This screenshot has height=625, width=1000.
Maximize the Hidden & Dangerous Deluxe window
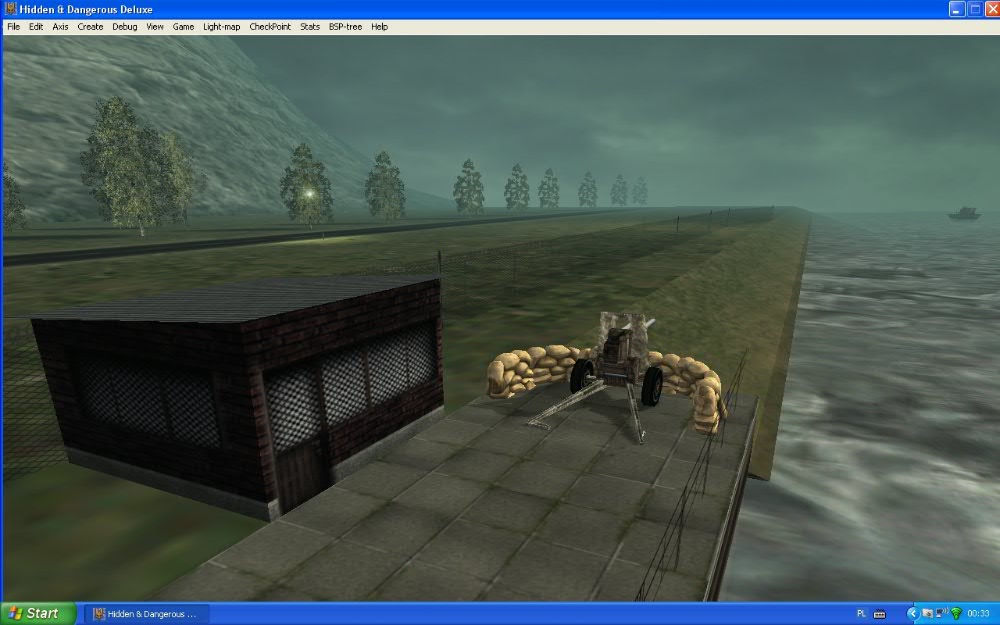975,9
